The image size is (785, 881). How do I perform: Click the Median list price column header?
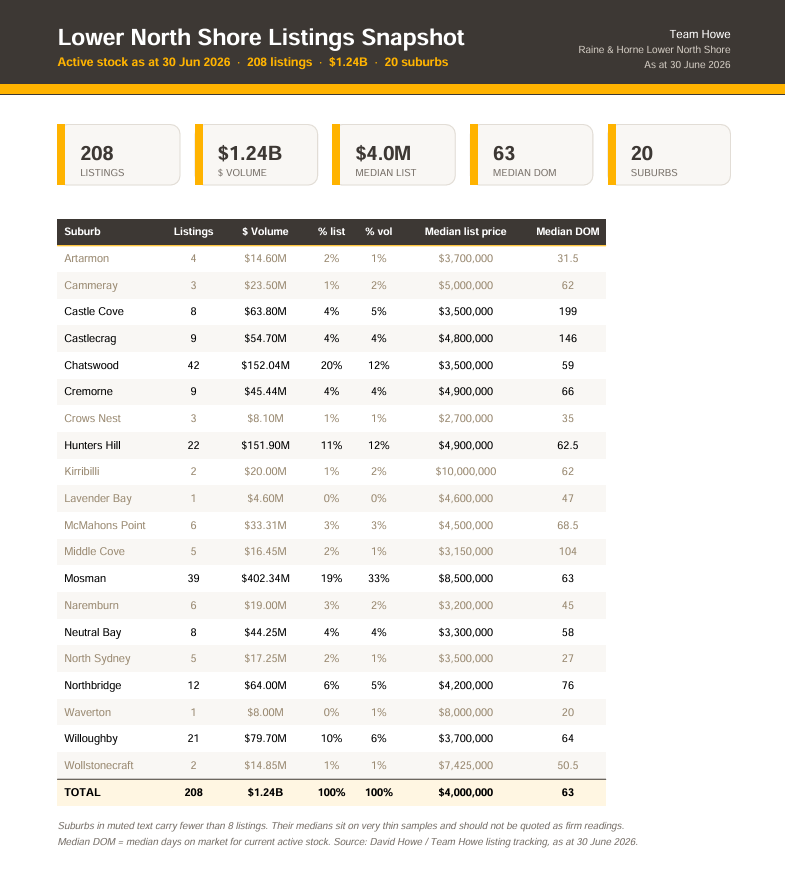[x=465, y=231]
